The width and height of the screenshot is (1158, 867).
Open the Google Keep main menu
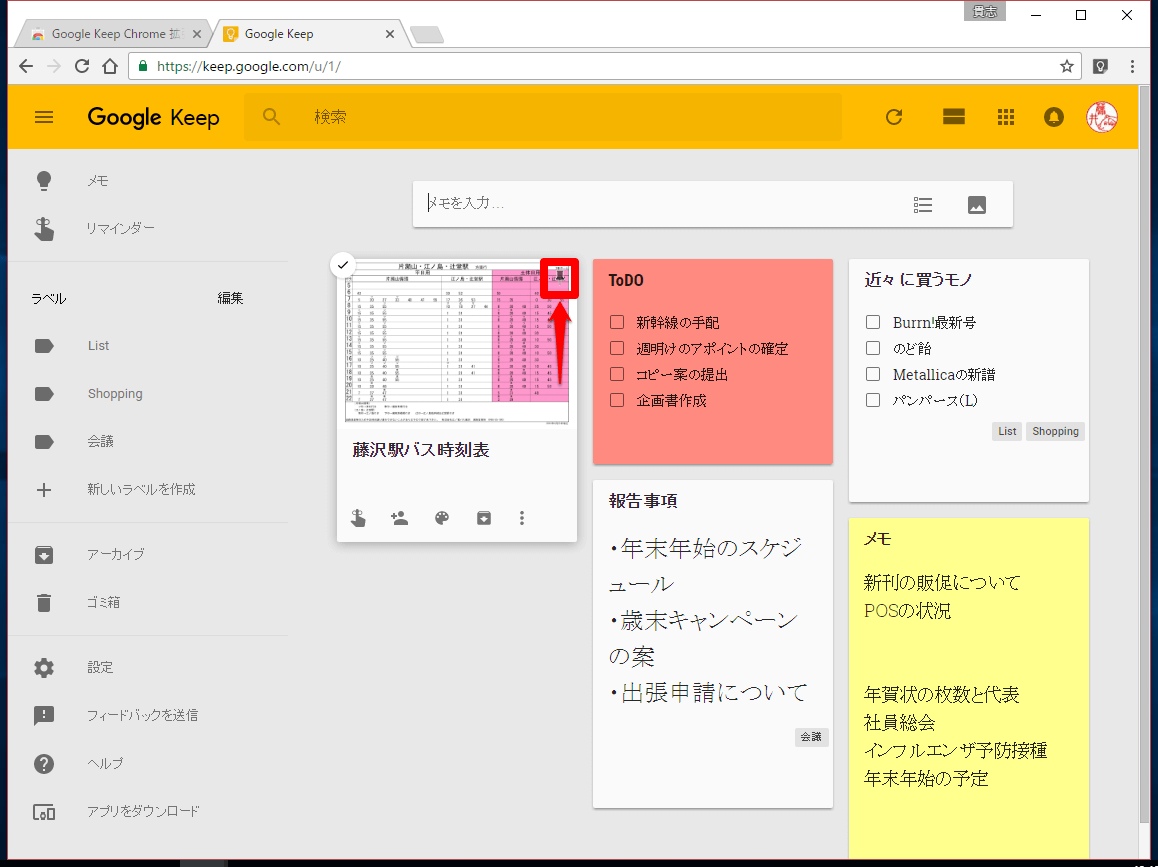[x=44, y=117]
